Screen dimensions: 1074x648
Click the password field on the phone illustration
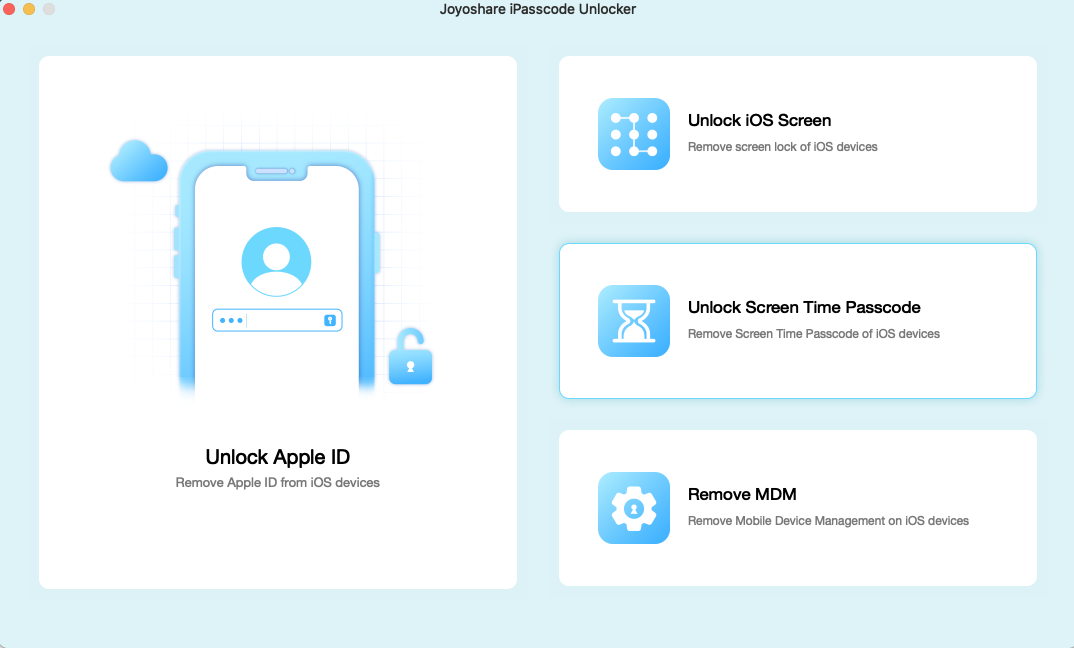(277, 320)
